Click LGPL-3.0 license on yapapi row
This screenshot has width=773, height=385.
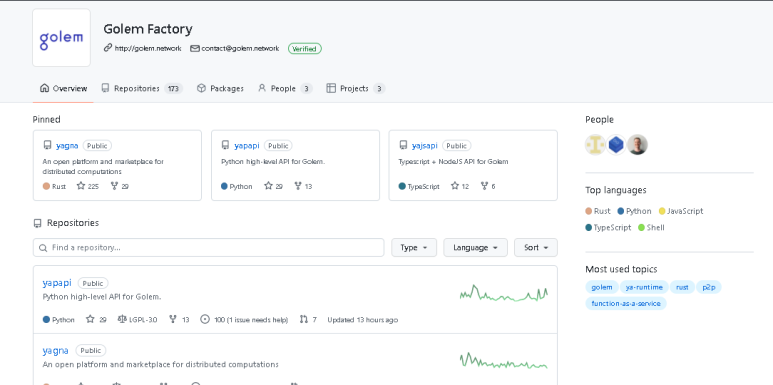point(138,319)
